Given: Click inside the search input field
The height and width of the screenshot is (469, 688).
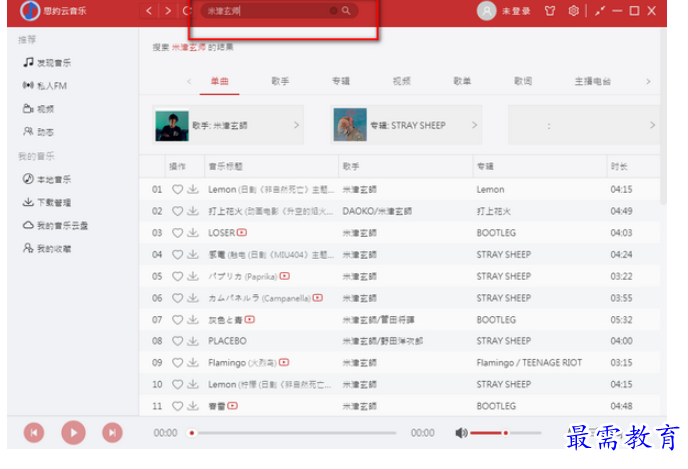Looking at the screenshot, I should pos(268,11).
